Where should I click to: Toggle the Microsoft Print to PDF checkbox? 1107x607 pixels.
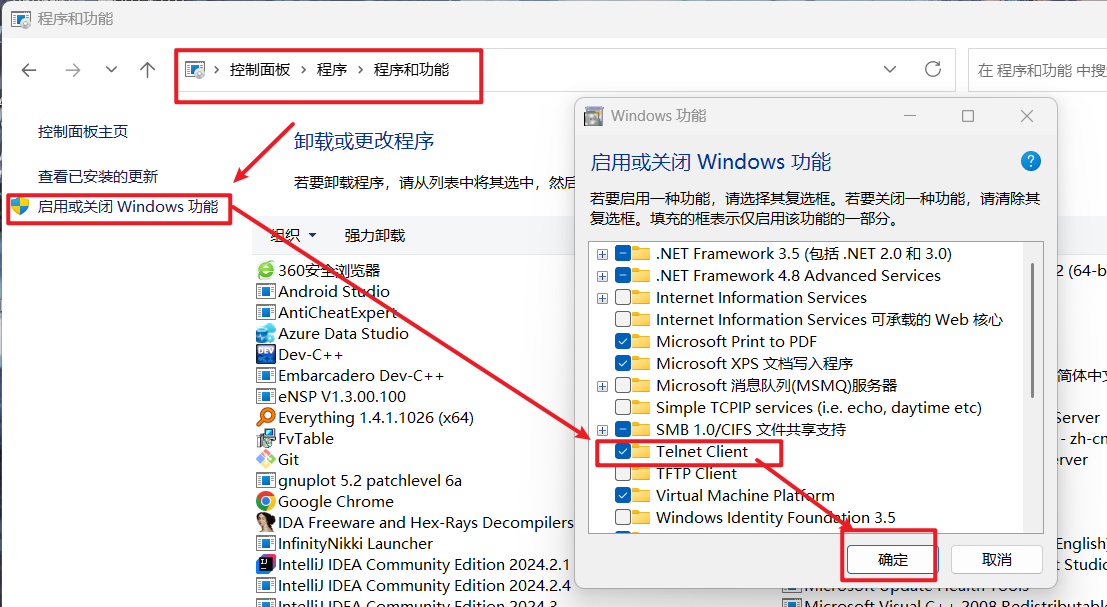623,341
